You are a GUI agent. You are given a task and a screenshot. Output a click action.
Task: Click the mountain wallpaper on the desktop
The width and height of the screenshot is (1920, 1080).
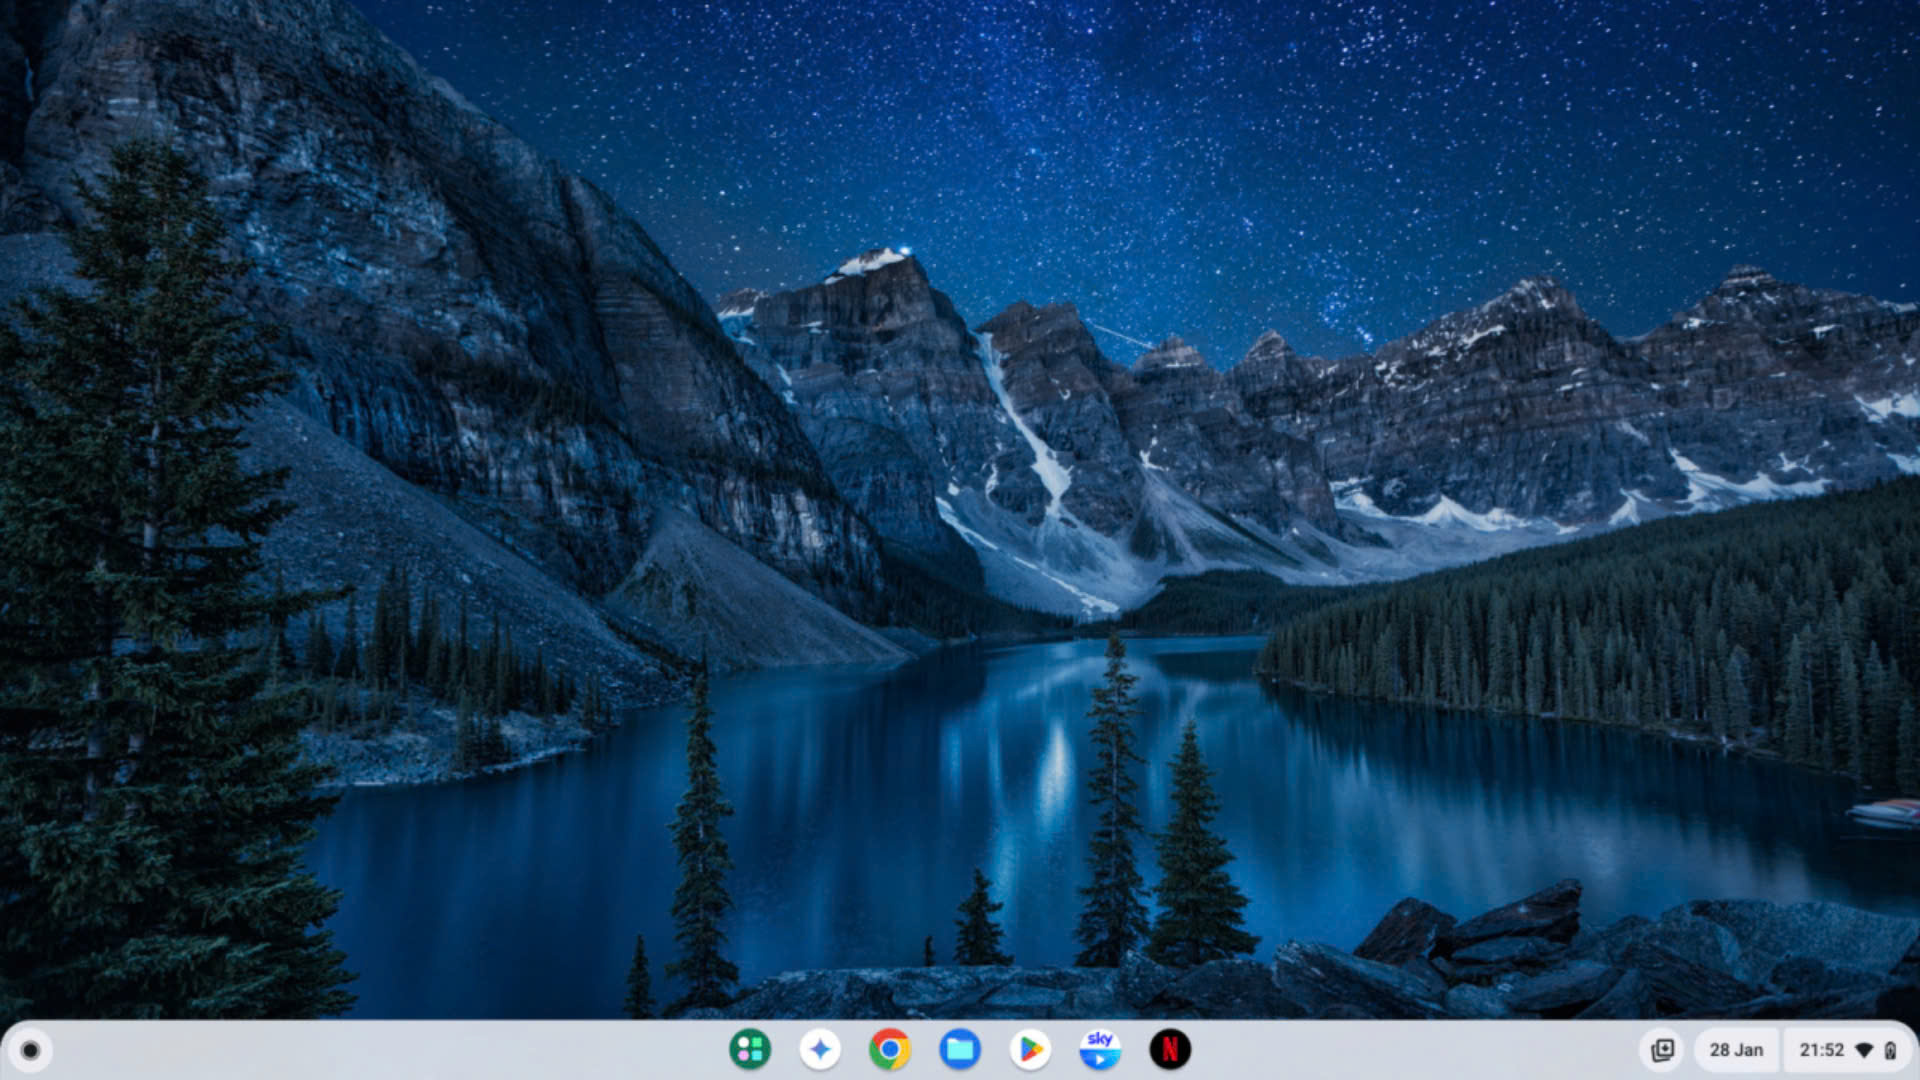click(x=960, y=500)
